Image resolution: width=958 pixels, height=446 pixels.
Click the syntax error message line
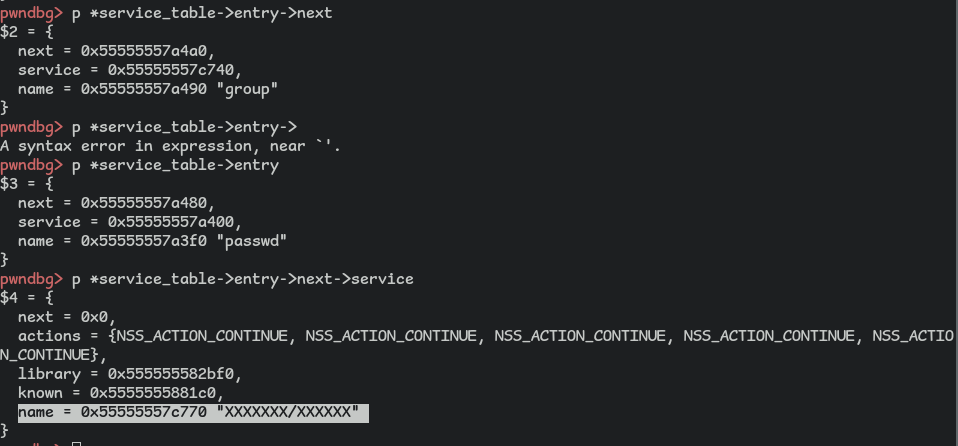170,146
